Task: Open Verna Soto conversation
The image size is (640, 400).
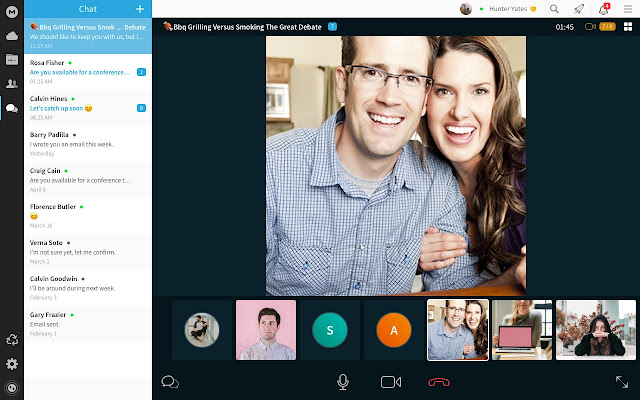Action: (88, 251)
